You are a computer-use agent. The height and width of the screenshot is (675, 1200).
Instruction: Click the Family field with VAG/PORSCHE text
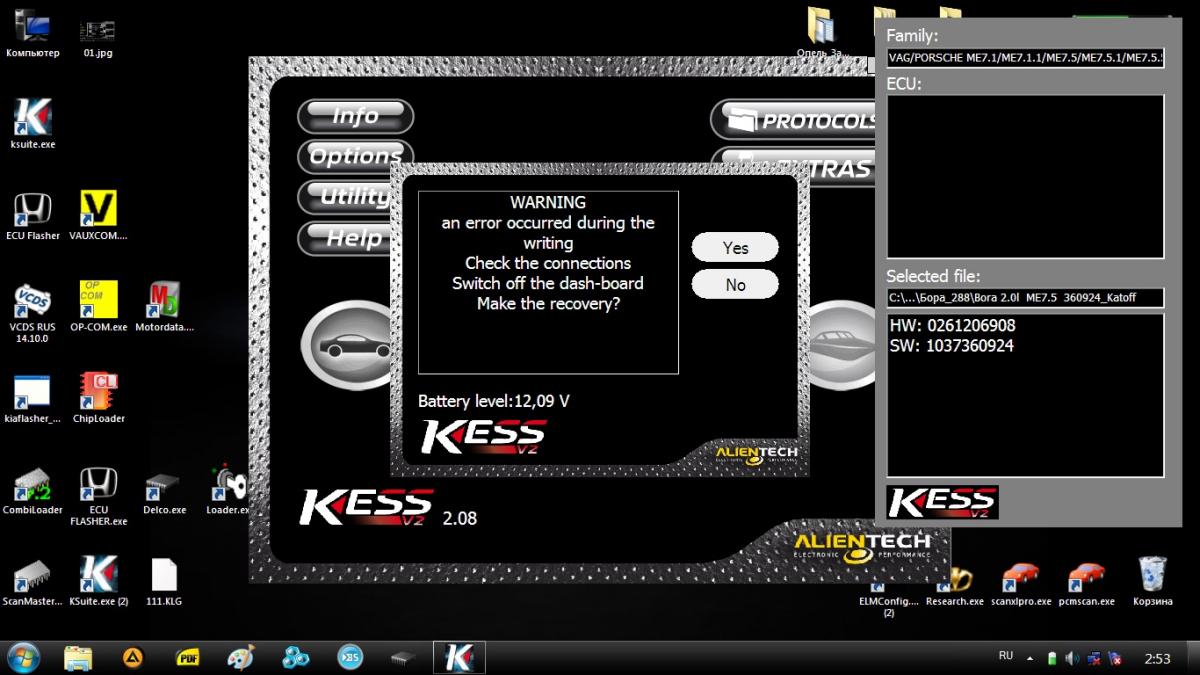[x=1025, y=57]
